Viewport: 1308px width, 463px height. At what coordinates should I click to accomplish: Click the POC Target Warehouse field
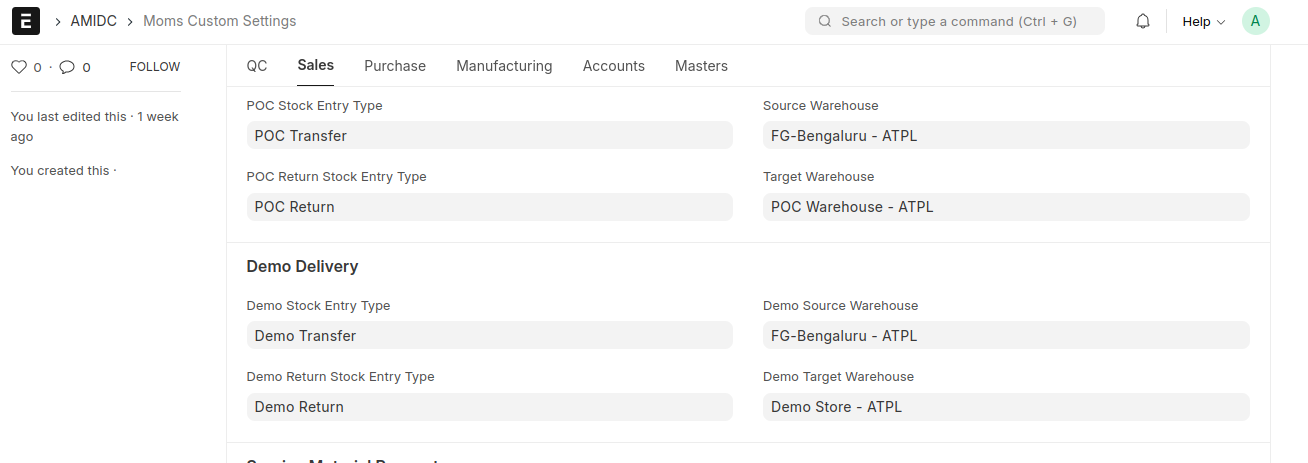[x=1005, y=207]
